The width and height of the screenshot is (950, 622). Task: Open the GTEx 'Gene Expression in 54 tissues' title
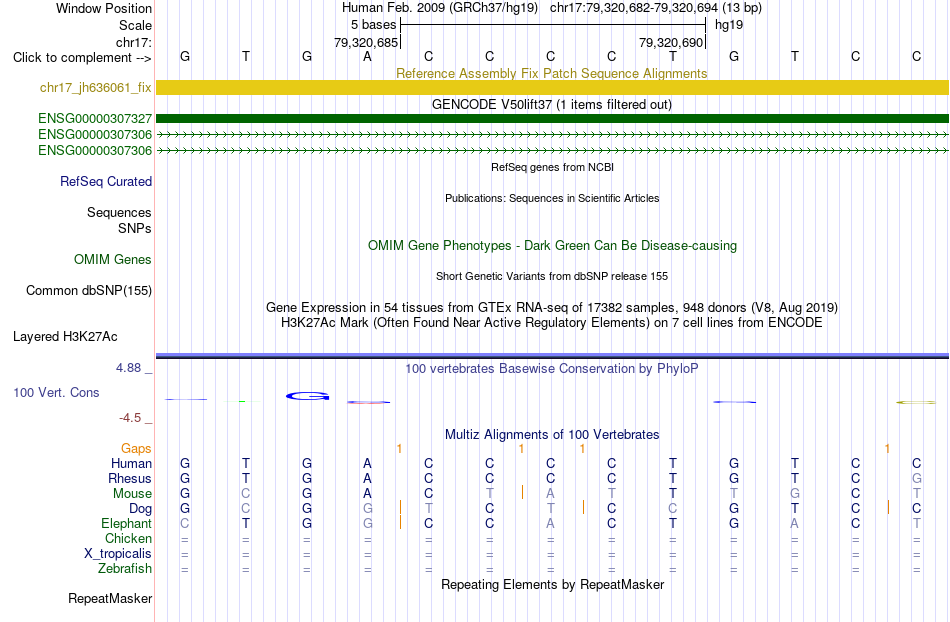coord(552,308)
